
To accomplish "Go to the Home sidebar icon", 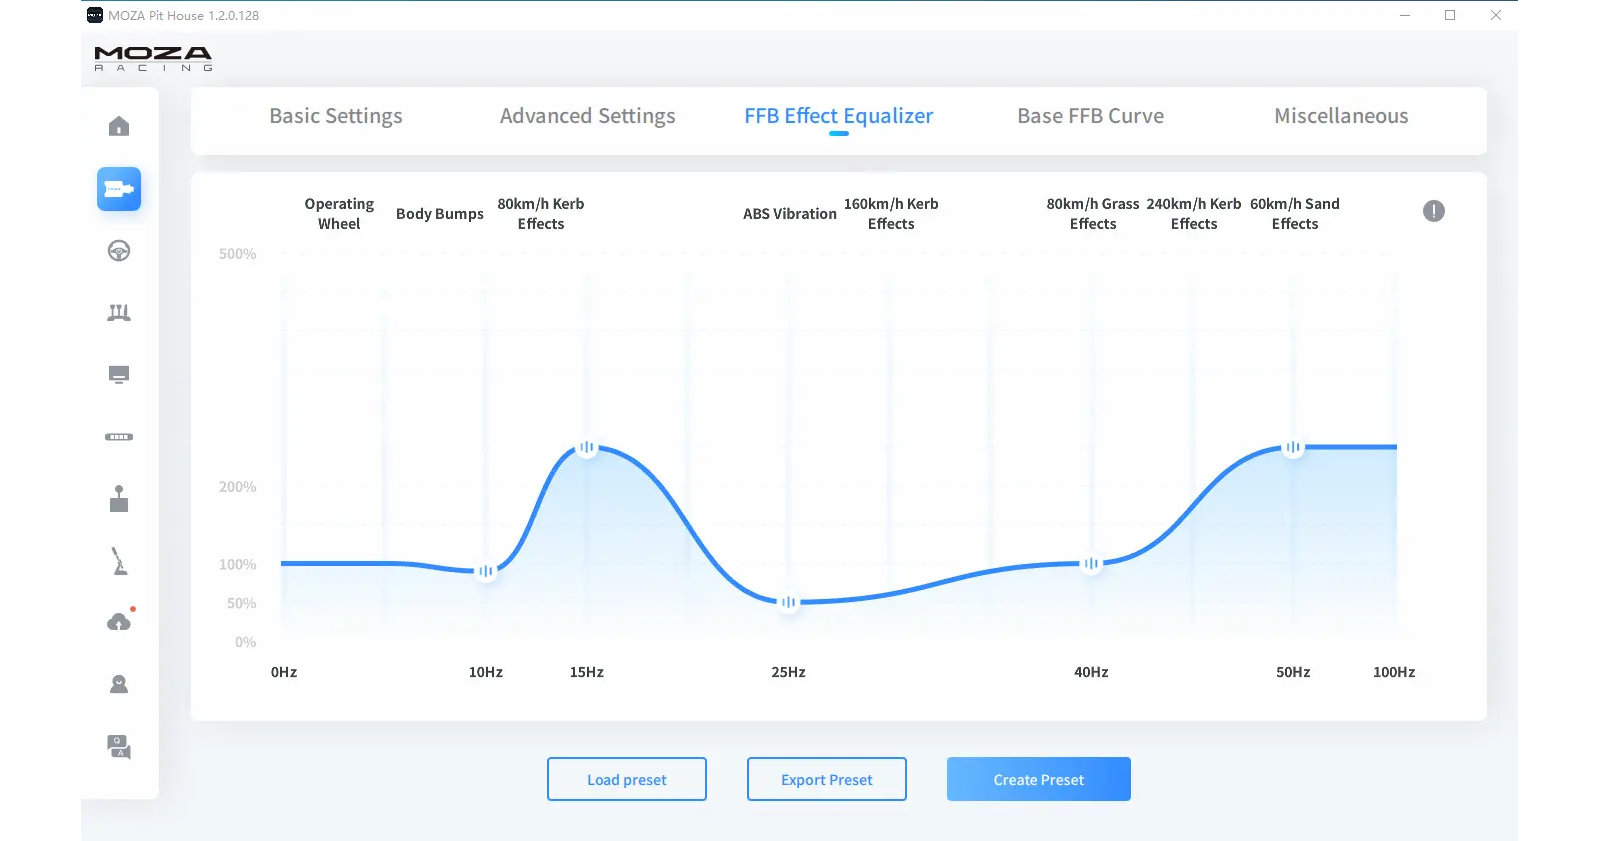I will click(119, 126).
